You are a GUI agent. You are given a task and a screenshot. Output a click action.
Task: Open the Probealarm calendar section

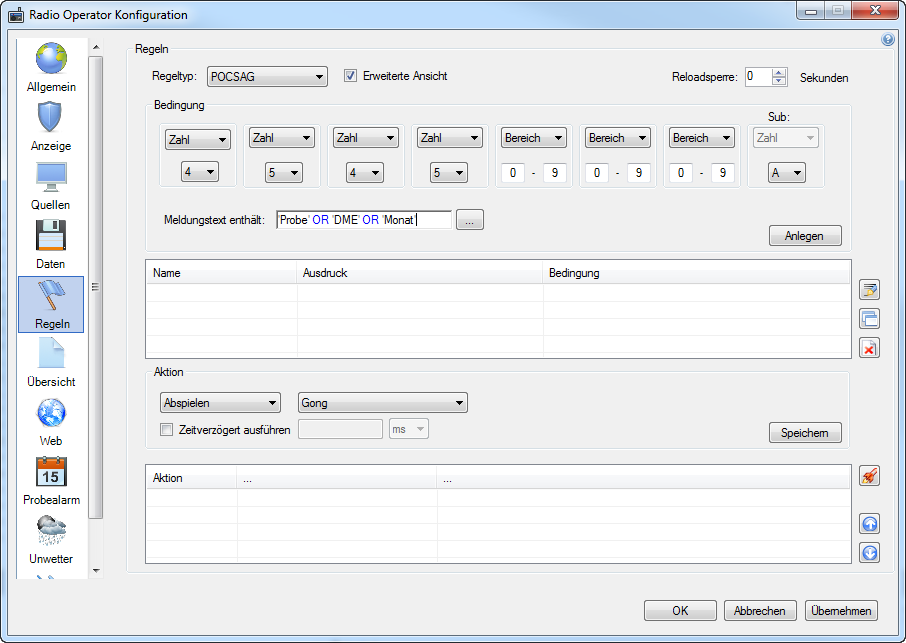point(51,481)
